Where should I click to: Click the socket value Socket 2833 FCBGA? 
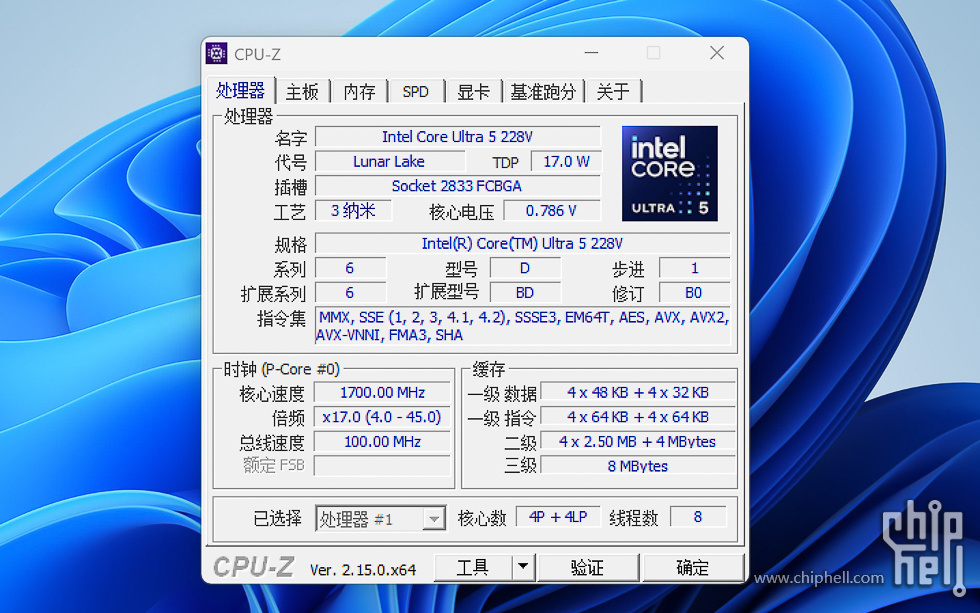pos(458,186)
